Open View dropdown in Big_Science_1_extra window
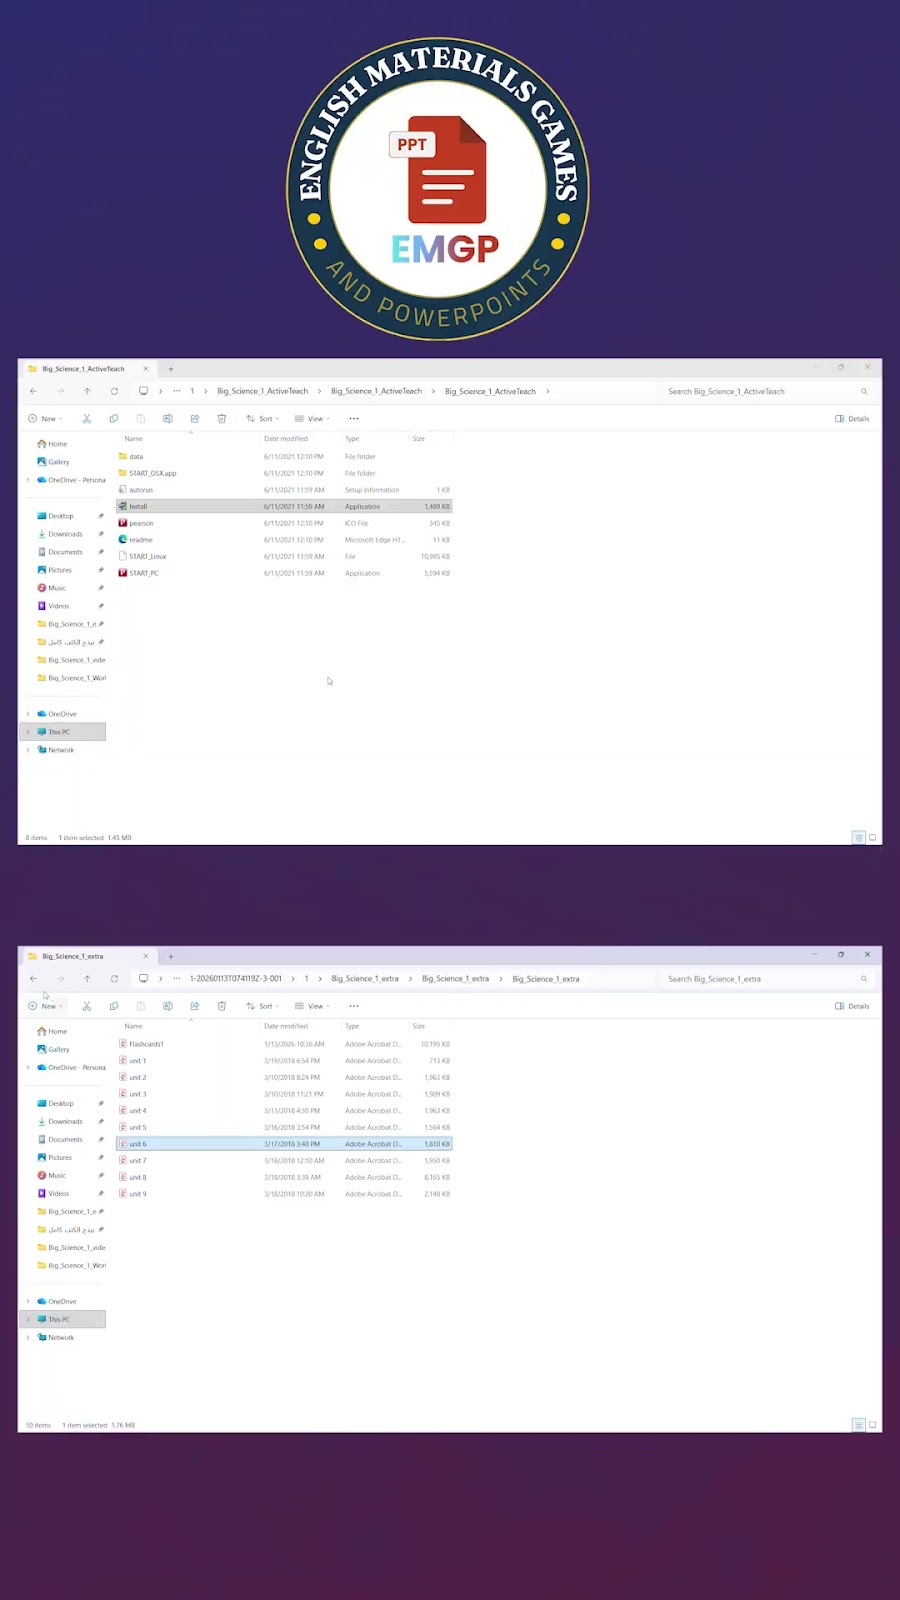The image size is (900, 1600). (312, 1006)
